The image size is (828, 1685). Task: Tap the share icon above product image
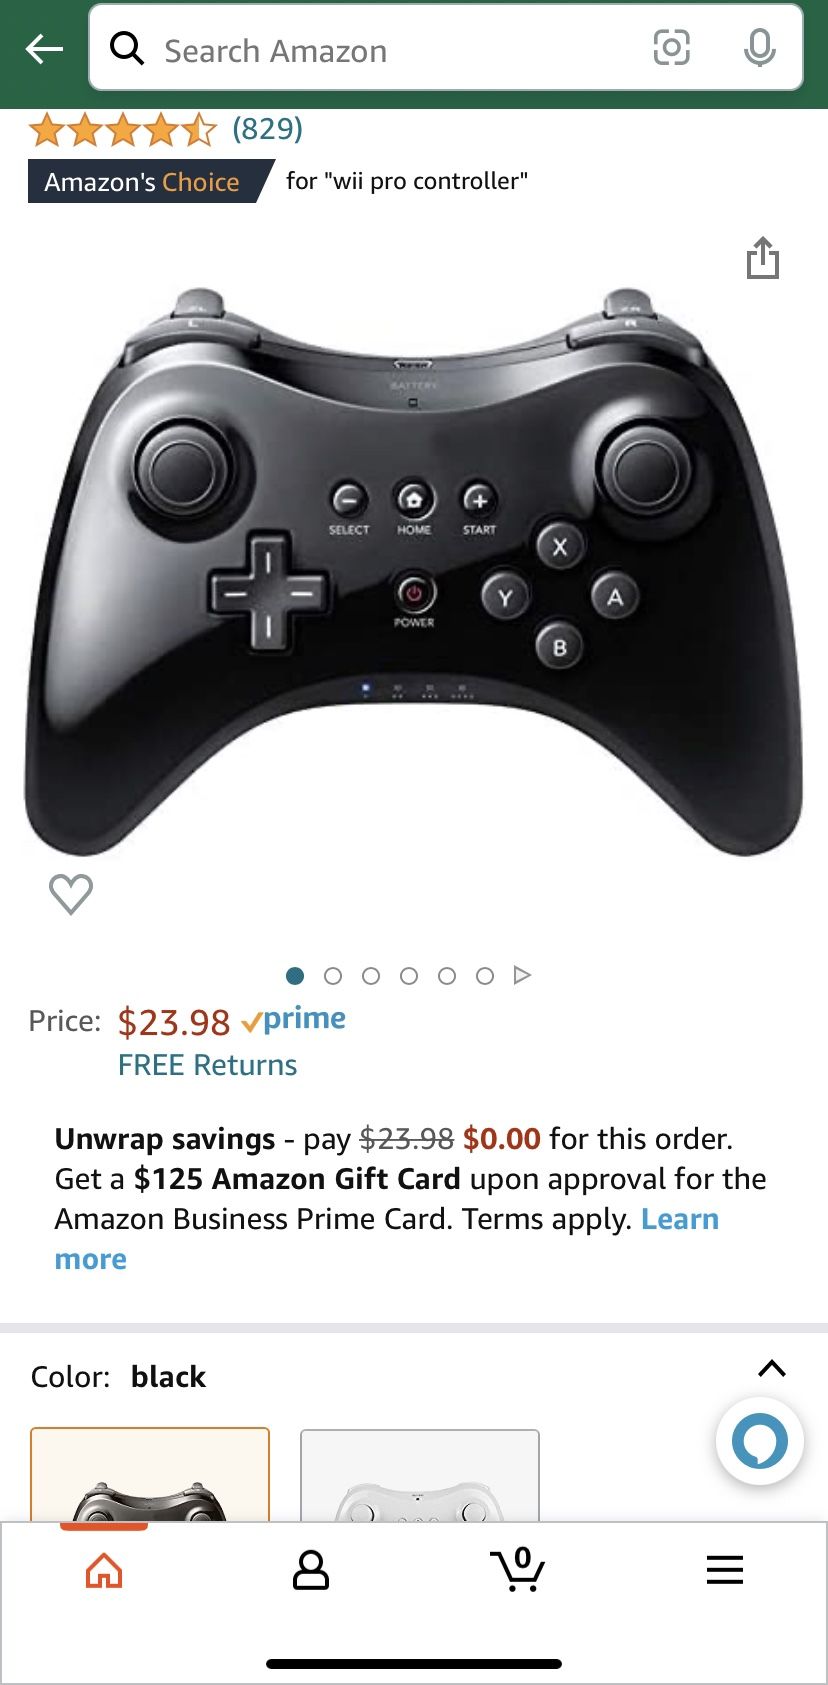click(x=762, y=258)
